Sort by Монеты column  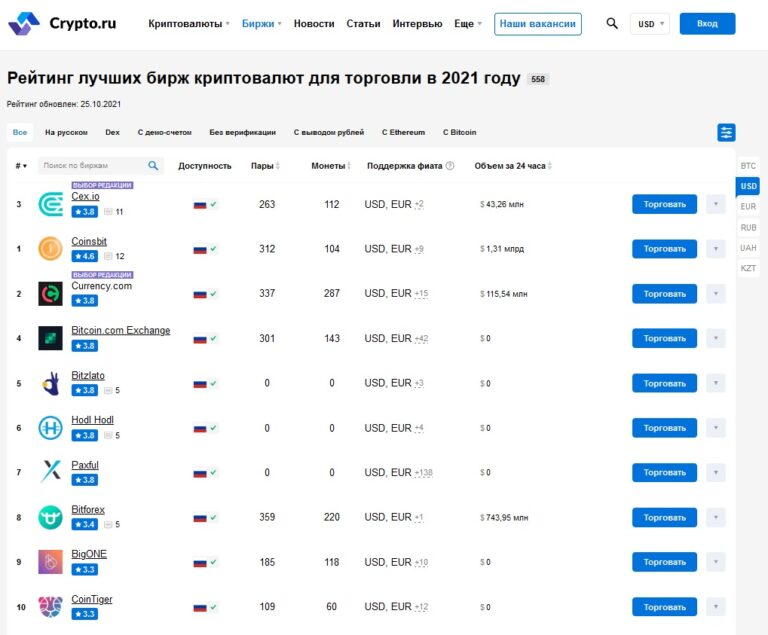pyautogui.click(x=331, y=166)
